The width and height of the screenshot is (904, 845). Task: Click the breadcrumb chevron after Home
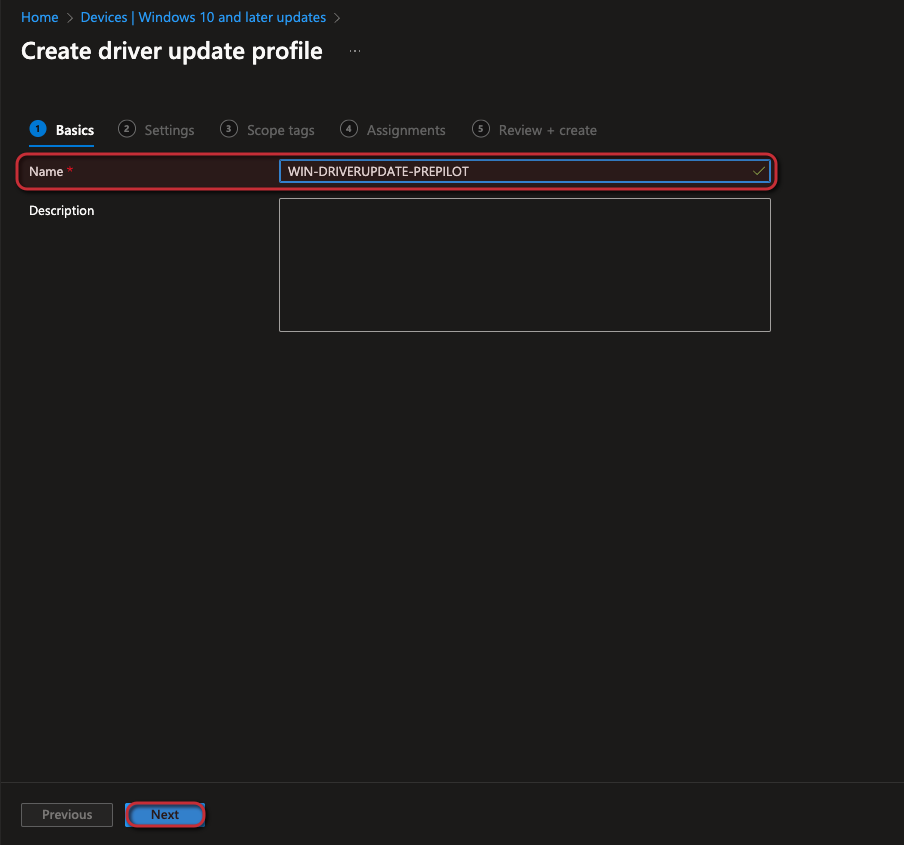point(67,17)
